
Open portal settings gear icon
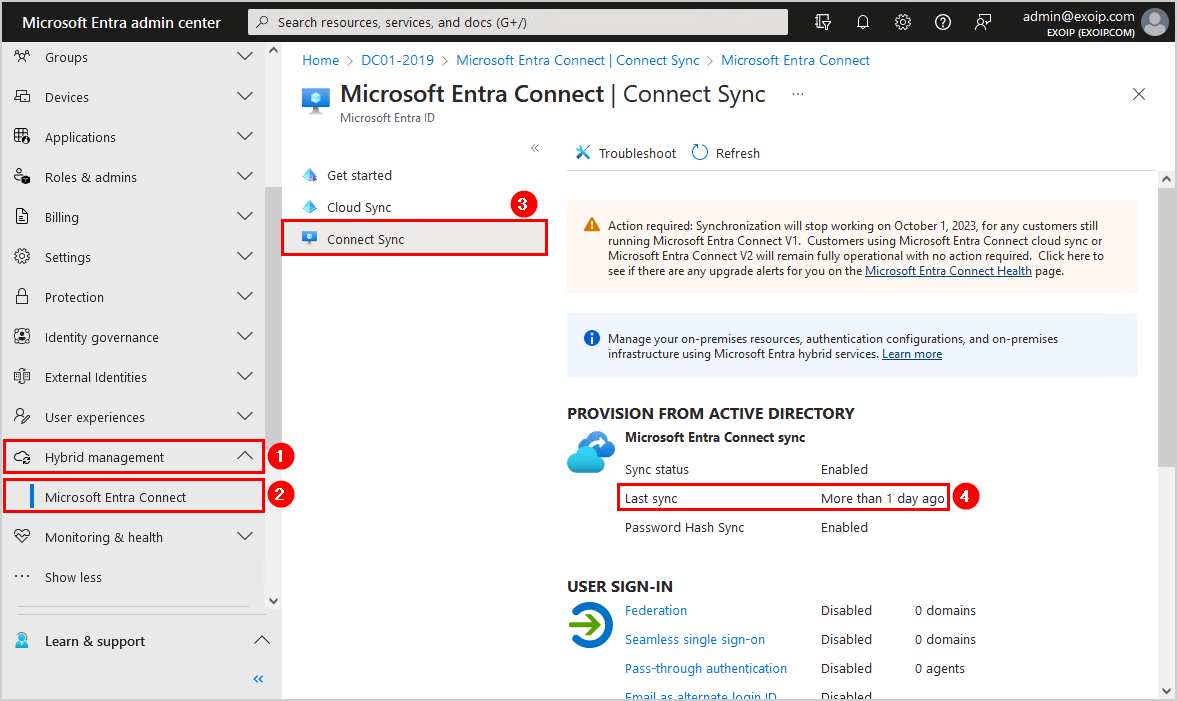click(903, 22)
